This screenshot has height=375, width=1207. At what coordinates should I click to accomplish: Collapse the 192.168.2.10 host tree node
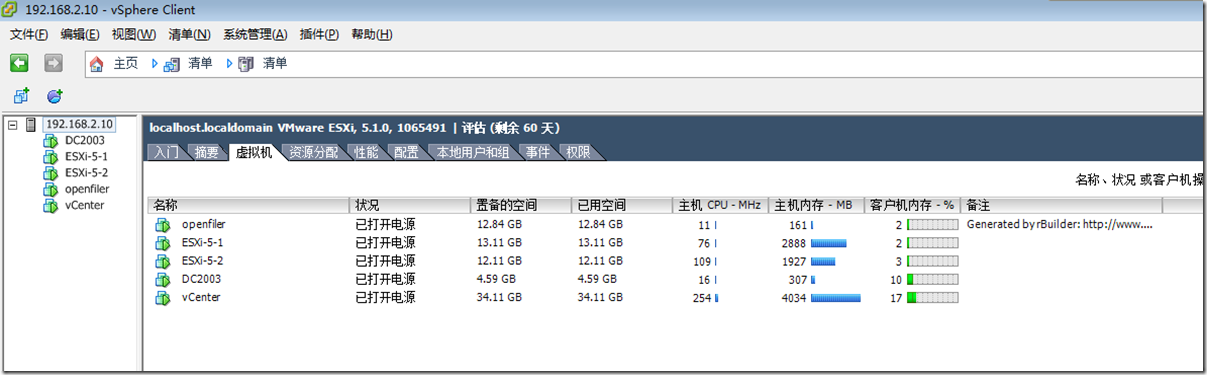click(x=13, y=125)
